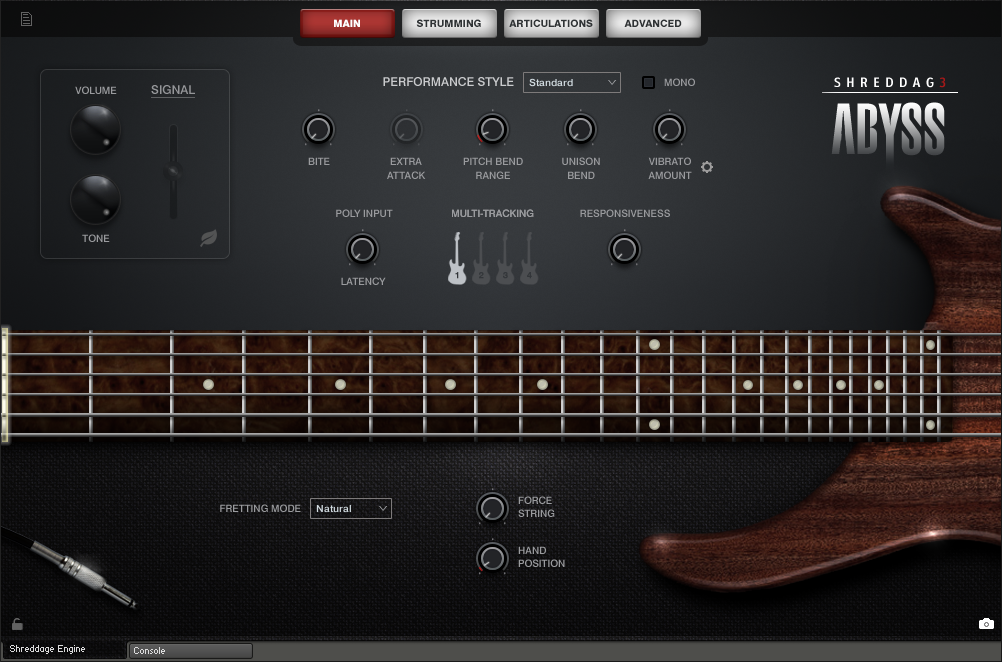Image resolution: width=1002 pixels, height=662 pixels.
Task: Open the Console selector at the bottom
Action: [x=189, y=650]
